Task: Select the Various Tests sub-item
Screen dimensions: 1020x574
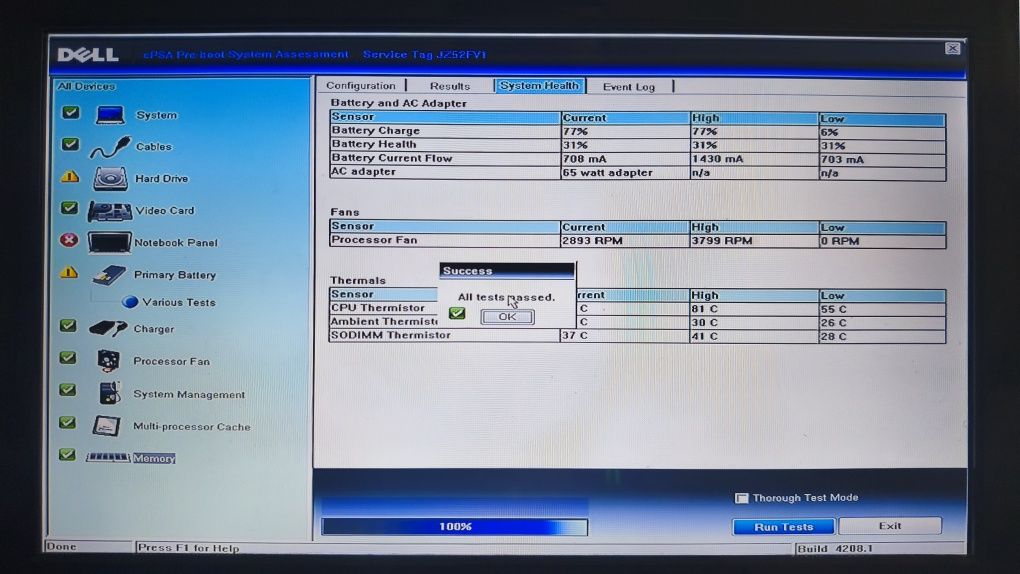Action: click(x=179, y=302)
